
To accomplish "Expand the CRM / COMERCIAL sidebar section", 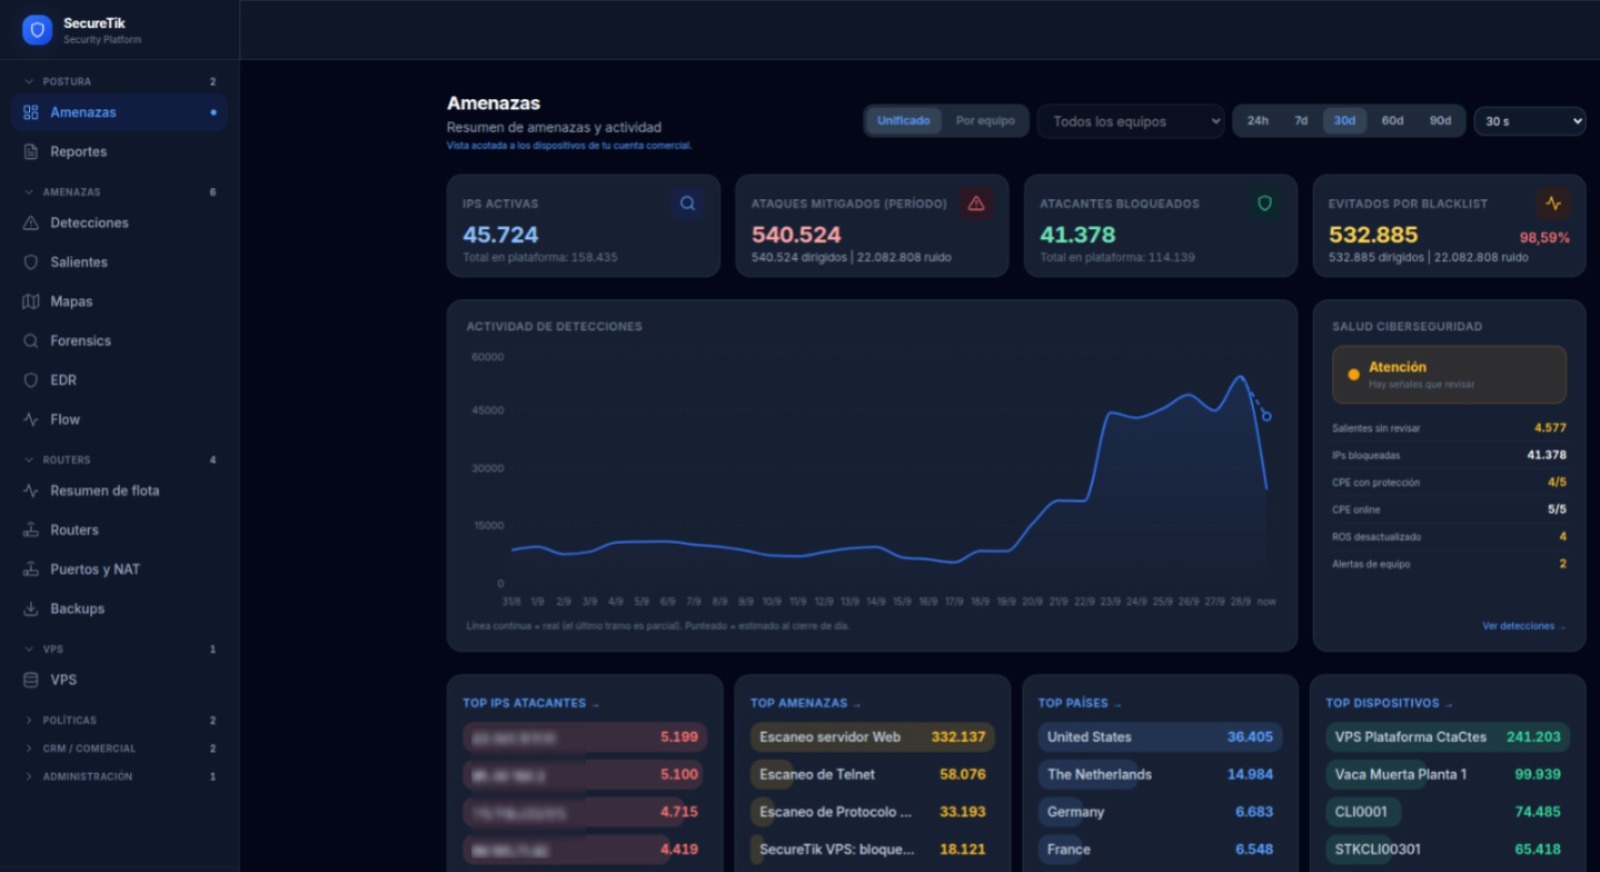I will click(x=120, y=748).
